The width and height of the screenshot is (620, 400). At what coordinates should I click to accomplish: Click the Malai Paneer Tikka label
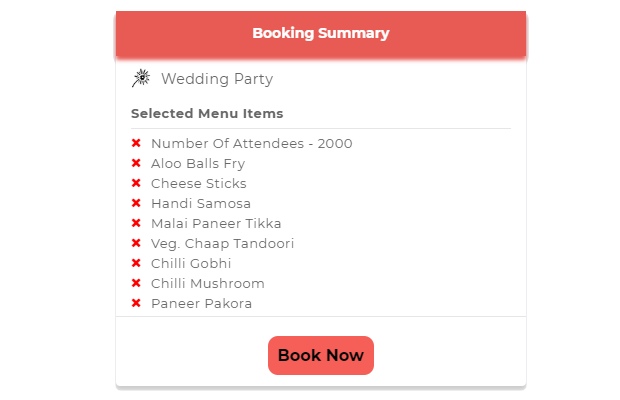(x=216, y=223)
